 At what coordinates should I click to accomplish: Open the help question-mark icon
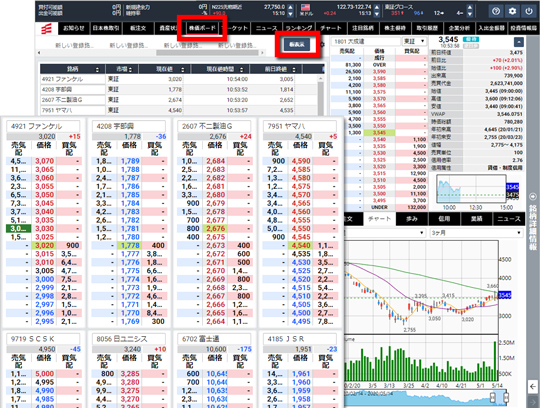(x=496, y=11)
